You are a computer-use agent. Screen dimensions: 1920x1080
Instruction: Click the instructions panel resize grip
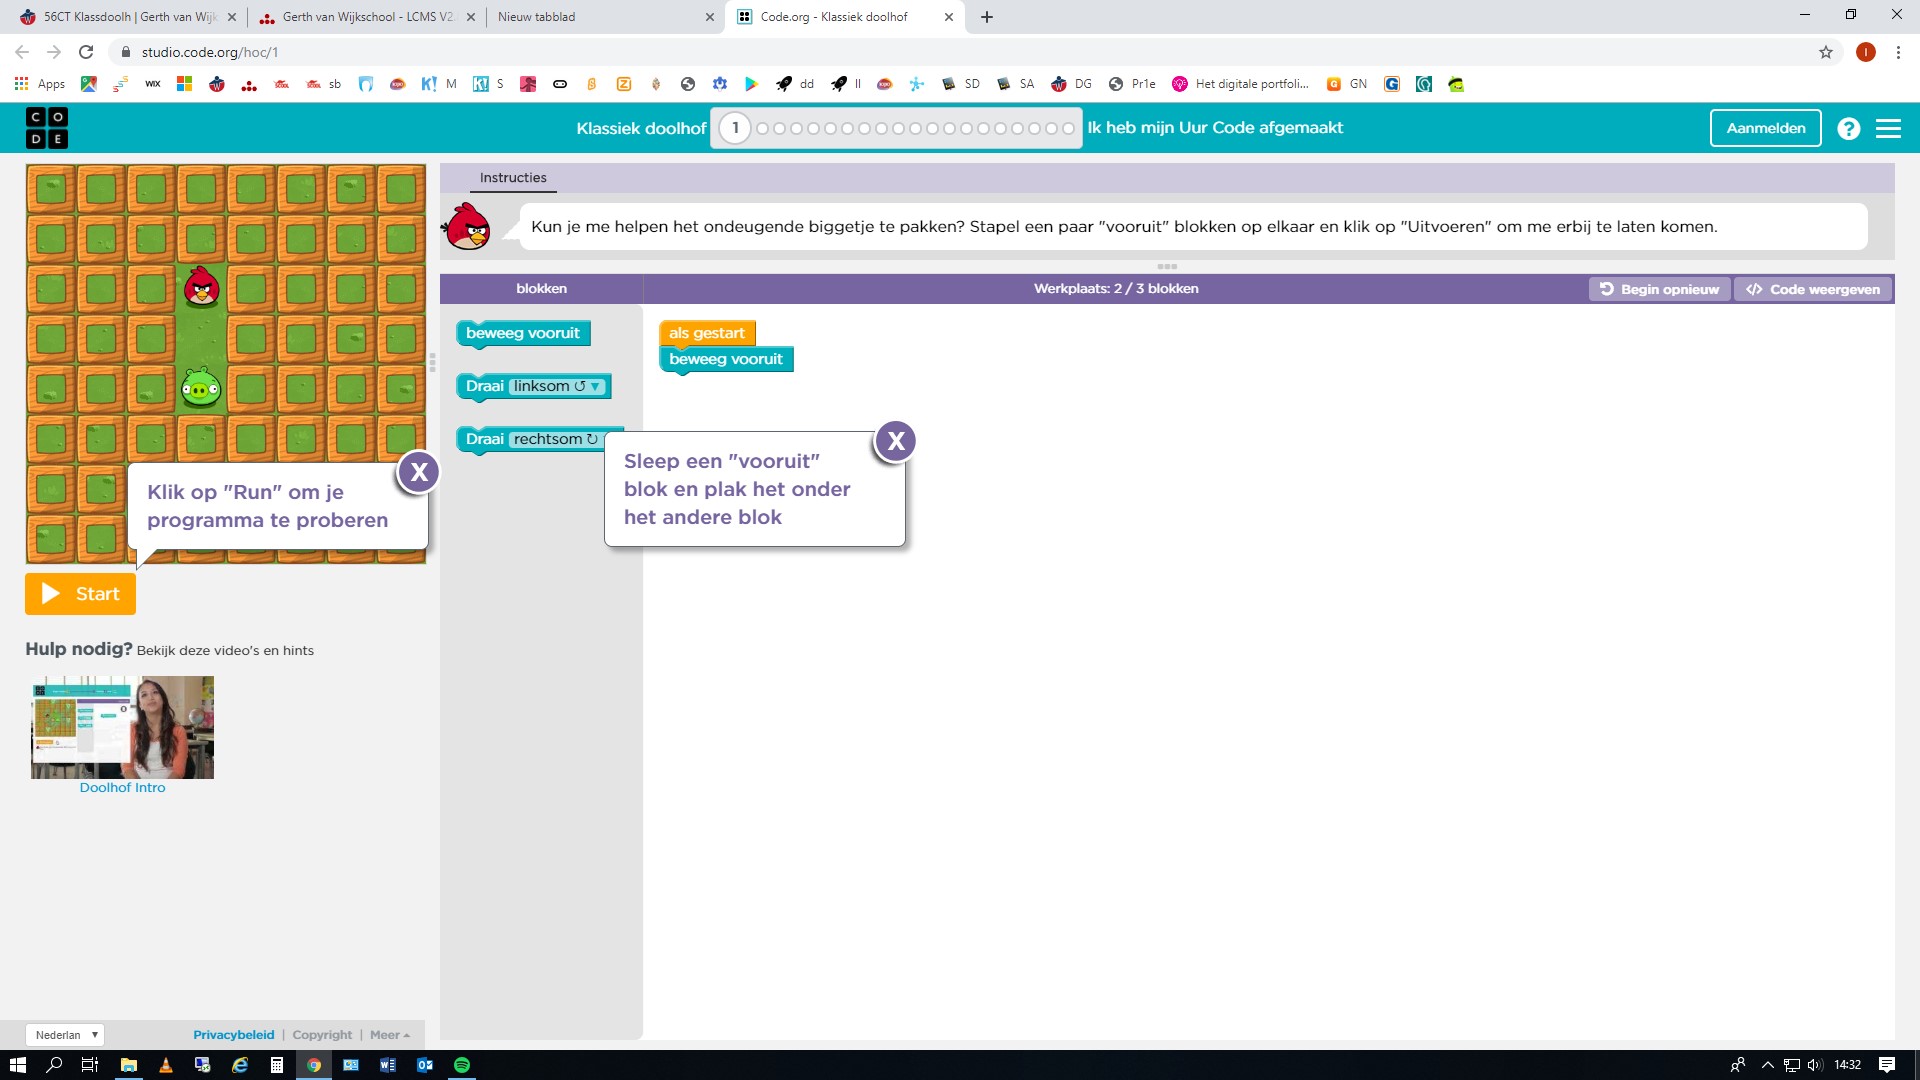(1167, 266)
